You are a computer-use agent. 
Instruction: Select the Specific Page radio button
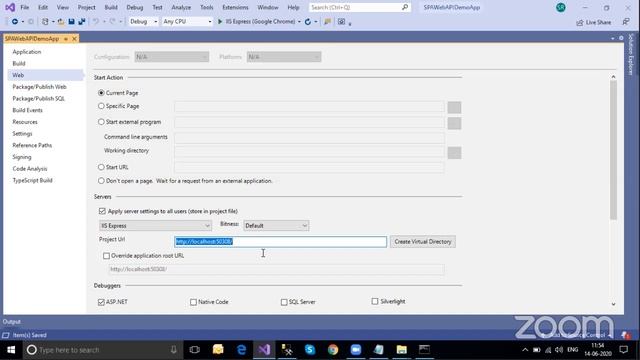click(x=101, y=106)
